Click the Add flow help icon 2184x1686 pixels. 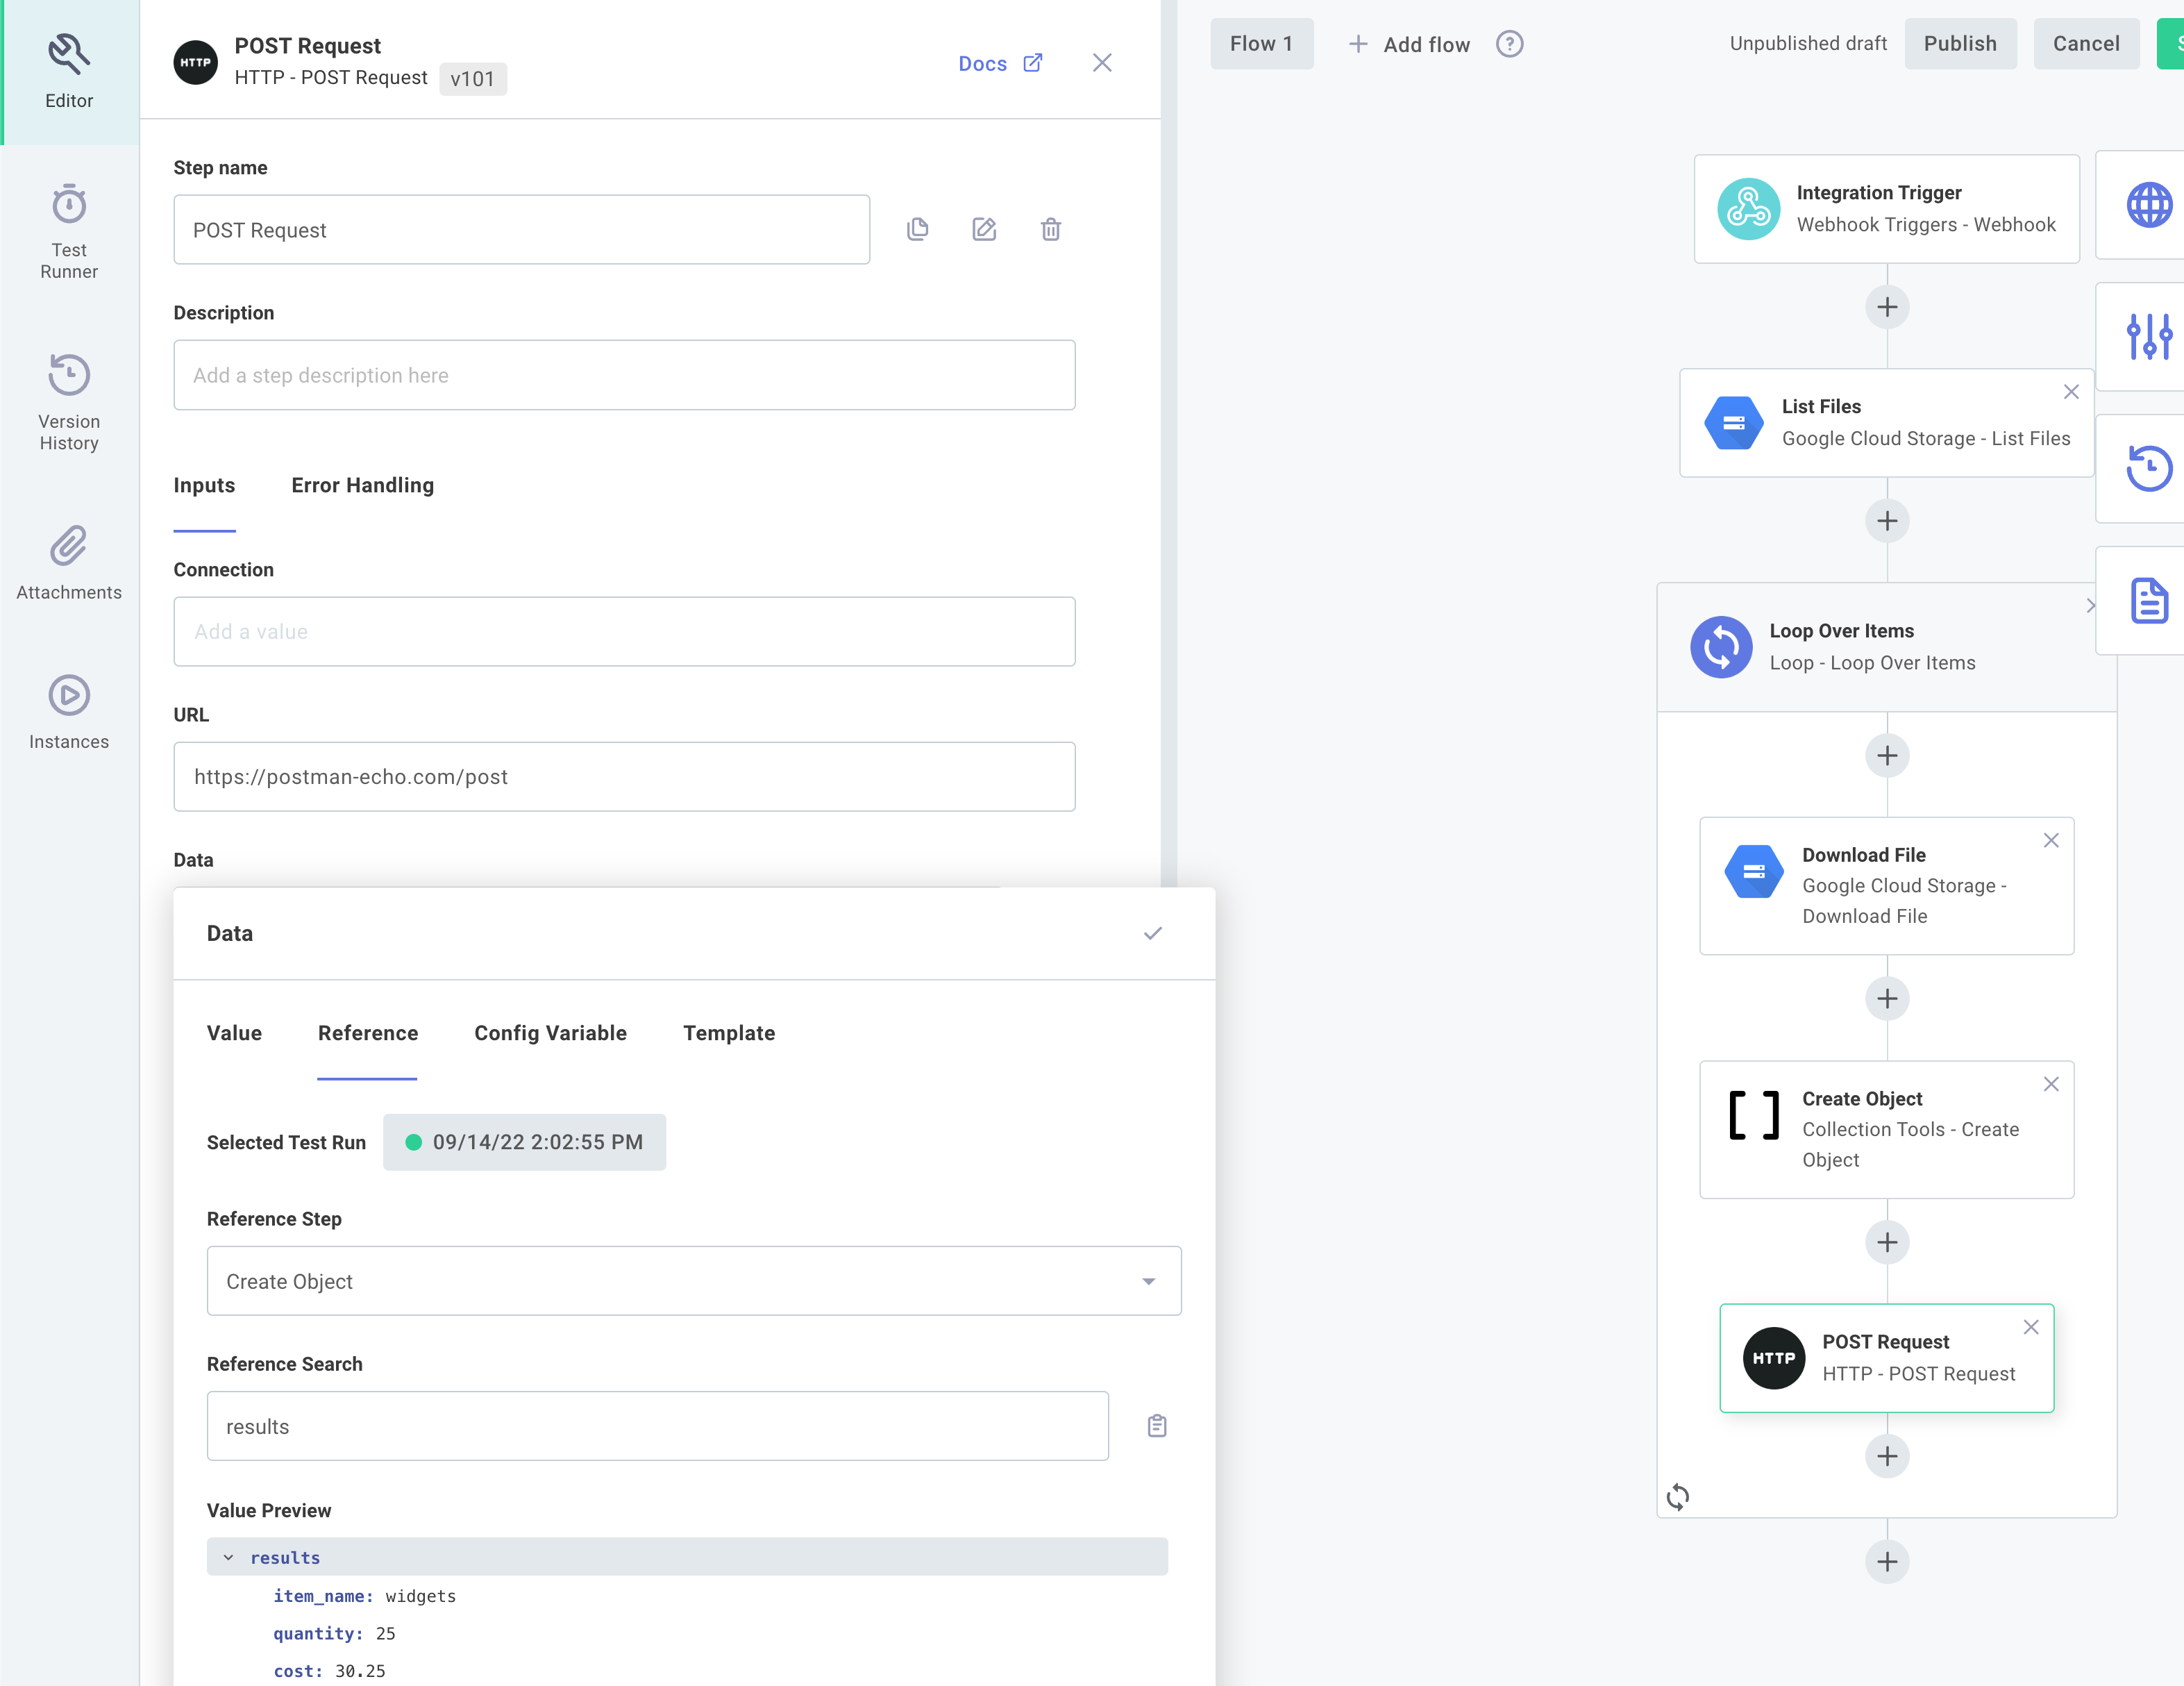click(1509, 44)
